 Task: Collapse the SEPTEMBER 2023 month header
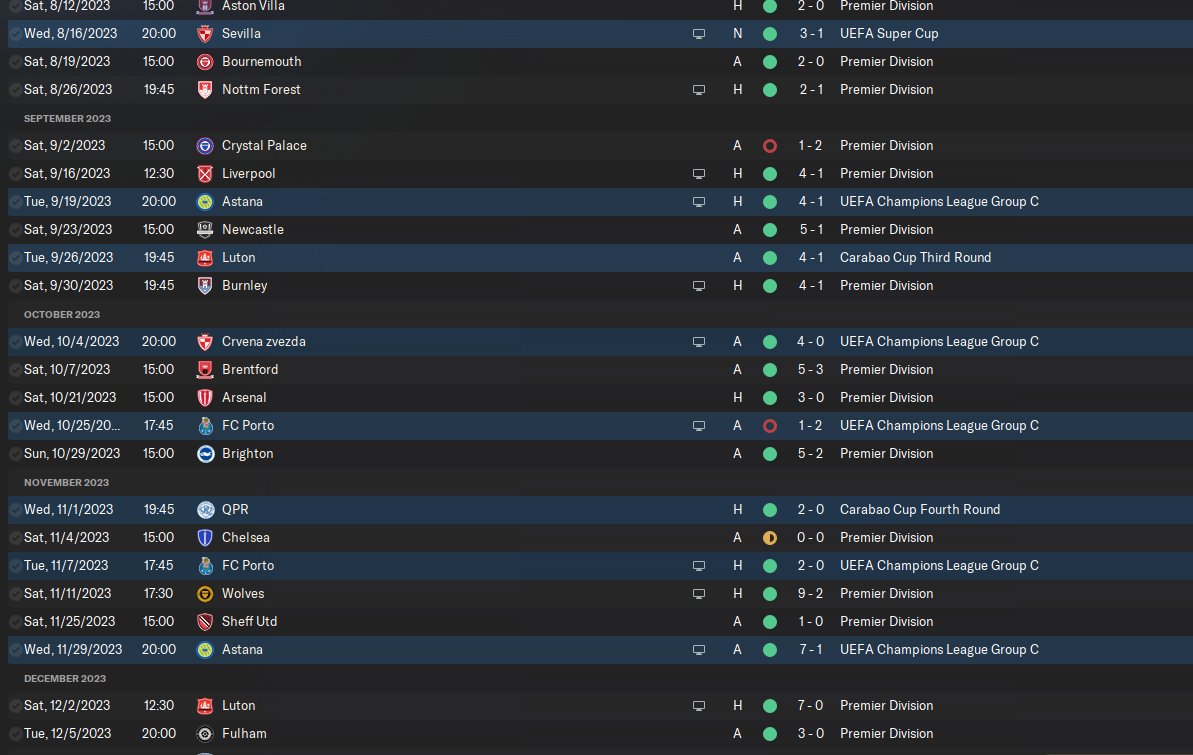tap(67, 118)
